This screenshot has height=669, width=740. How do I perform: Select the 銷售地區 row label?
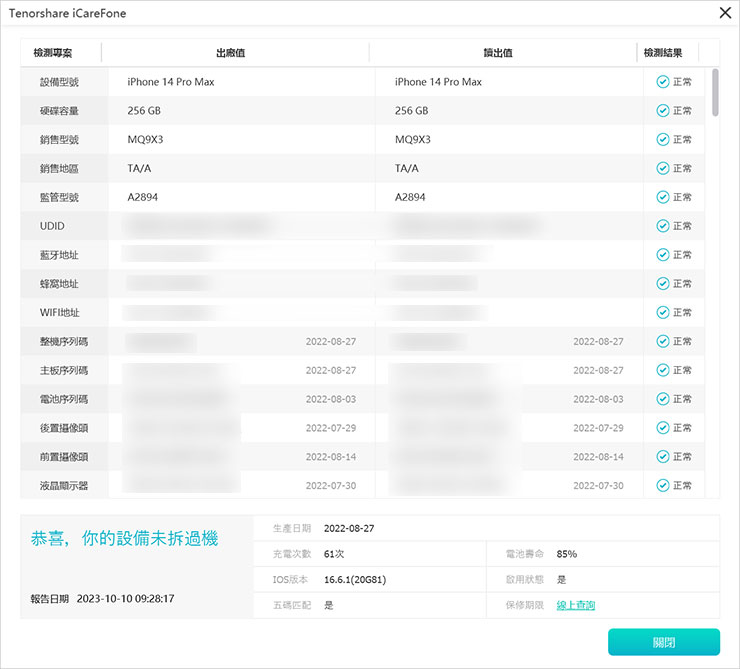[59, 168]
